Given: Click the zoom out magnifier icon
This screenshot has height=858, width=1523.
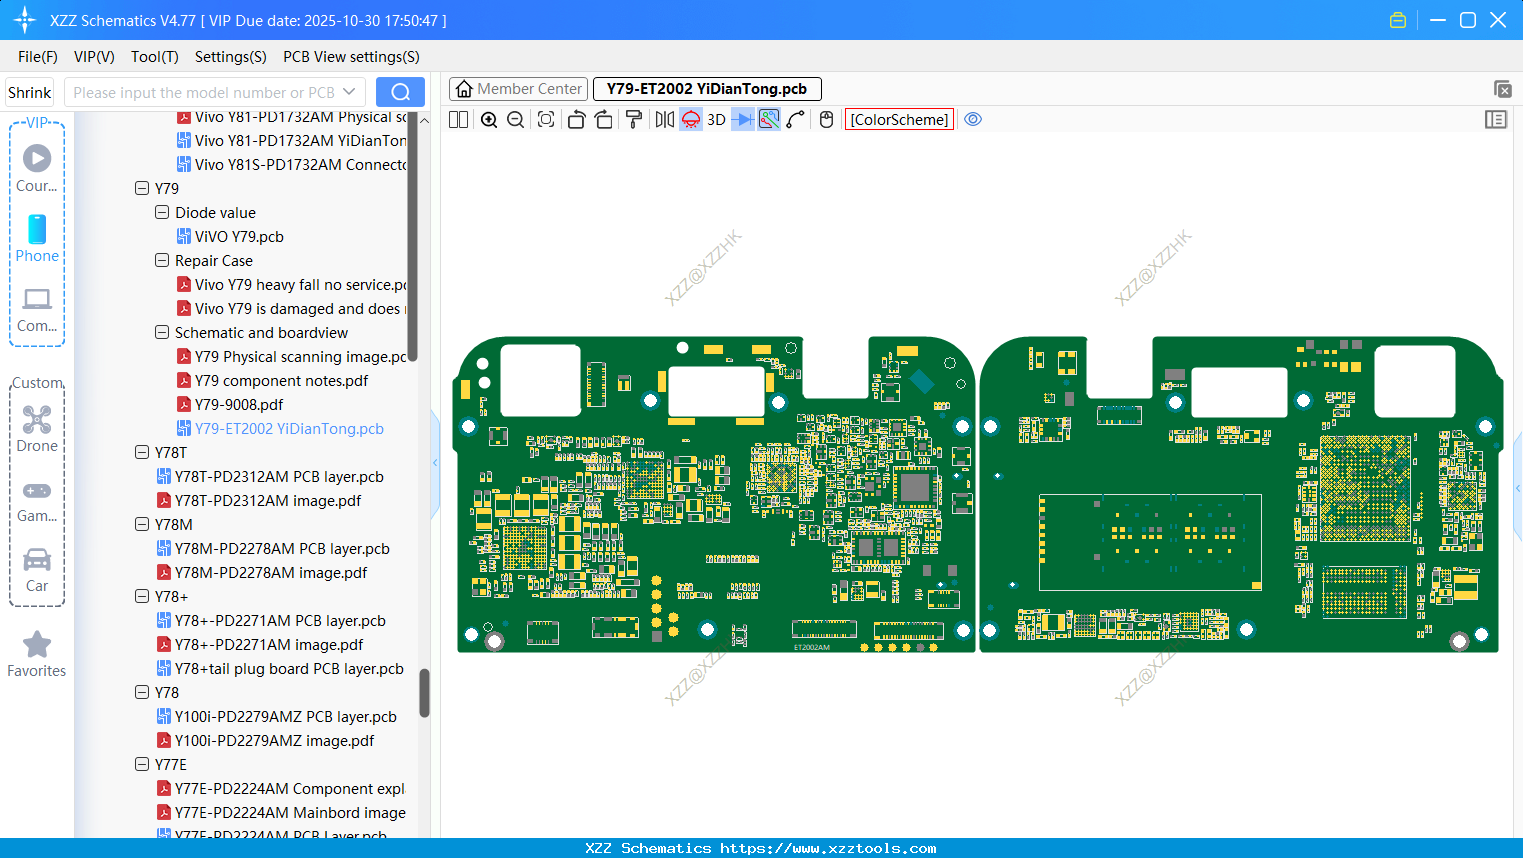Looking at the screenshot, I should [516, 120].
